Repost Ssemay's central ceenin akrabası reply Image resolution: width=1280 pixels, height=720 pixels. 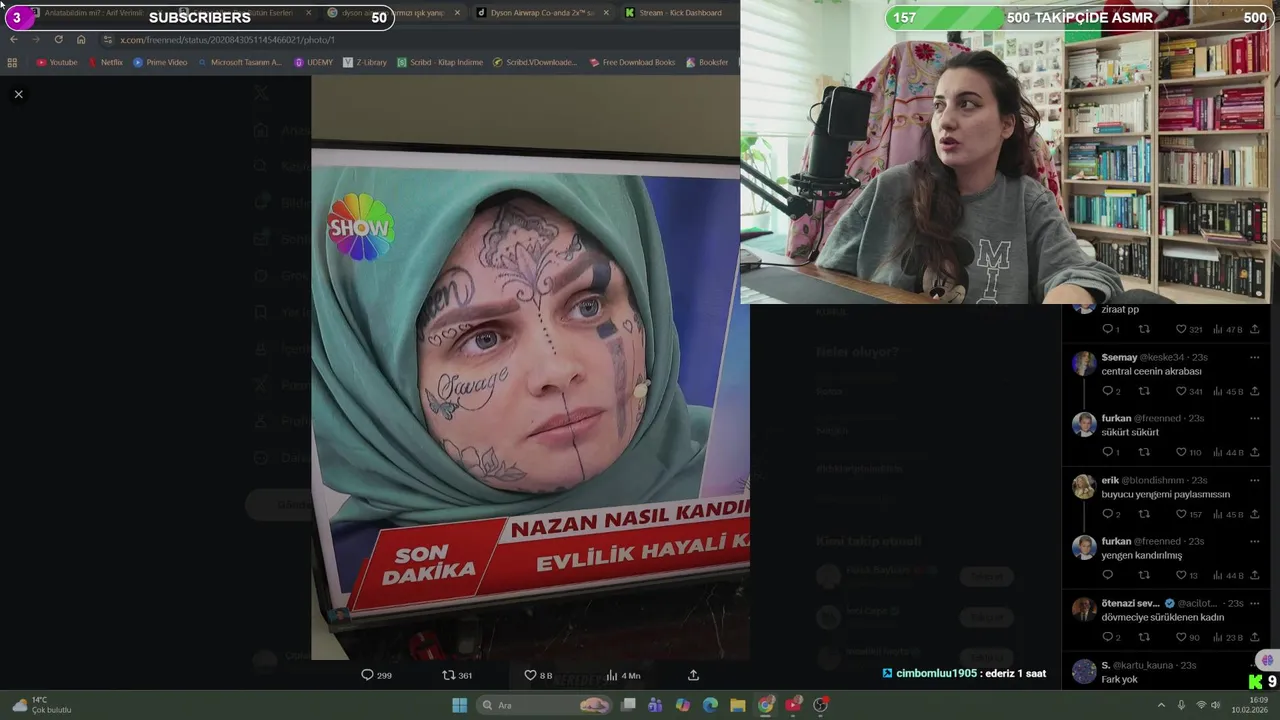tap(1144, 391)
